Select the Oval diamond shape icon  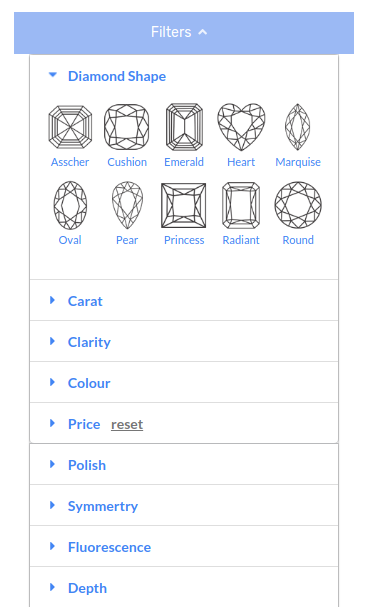(70, 205)
